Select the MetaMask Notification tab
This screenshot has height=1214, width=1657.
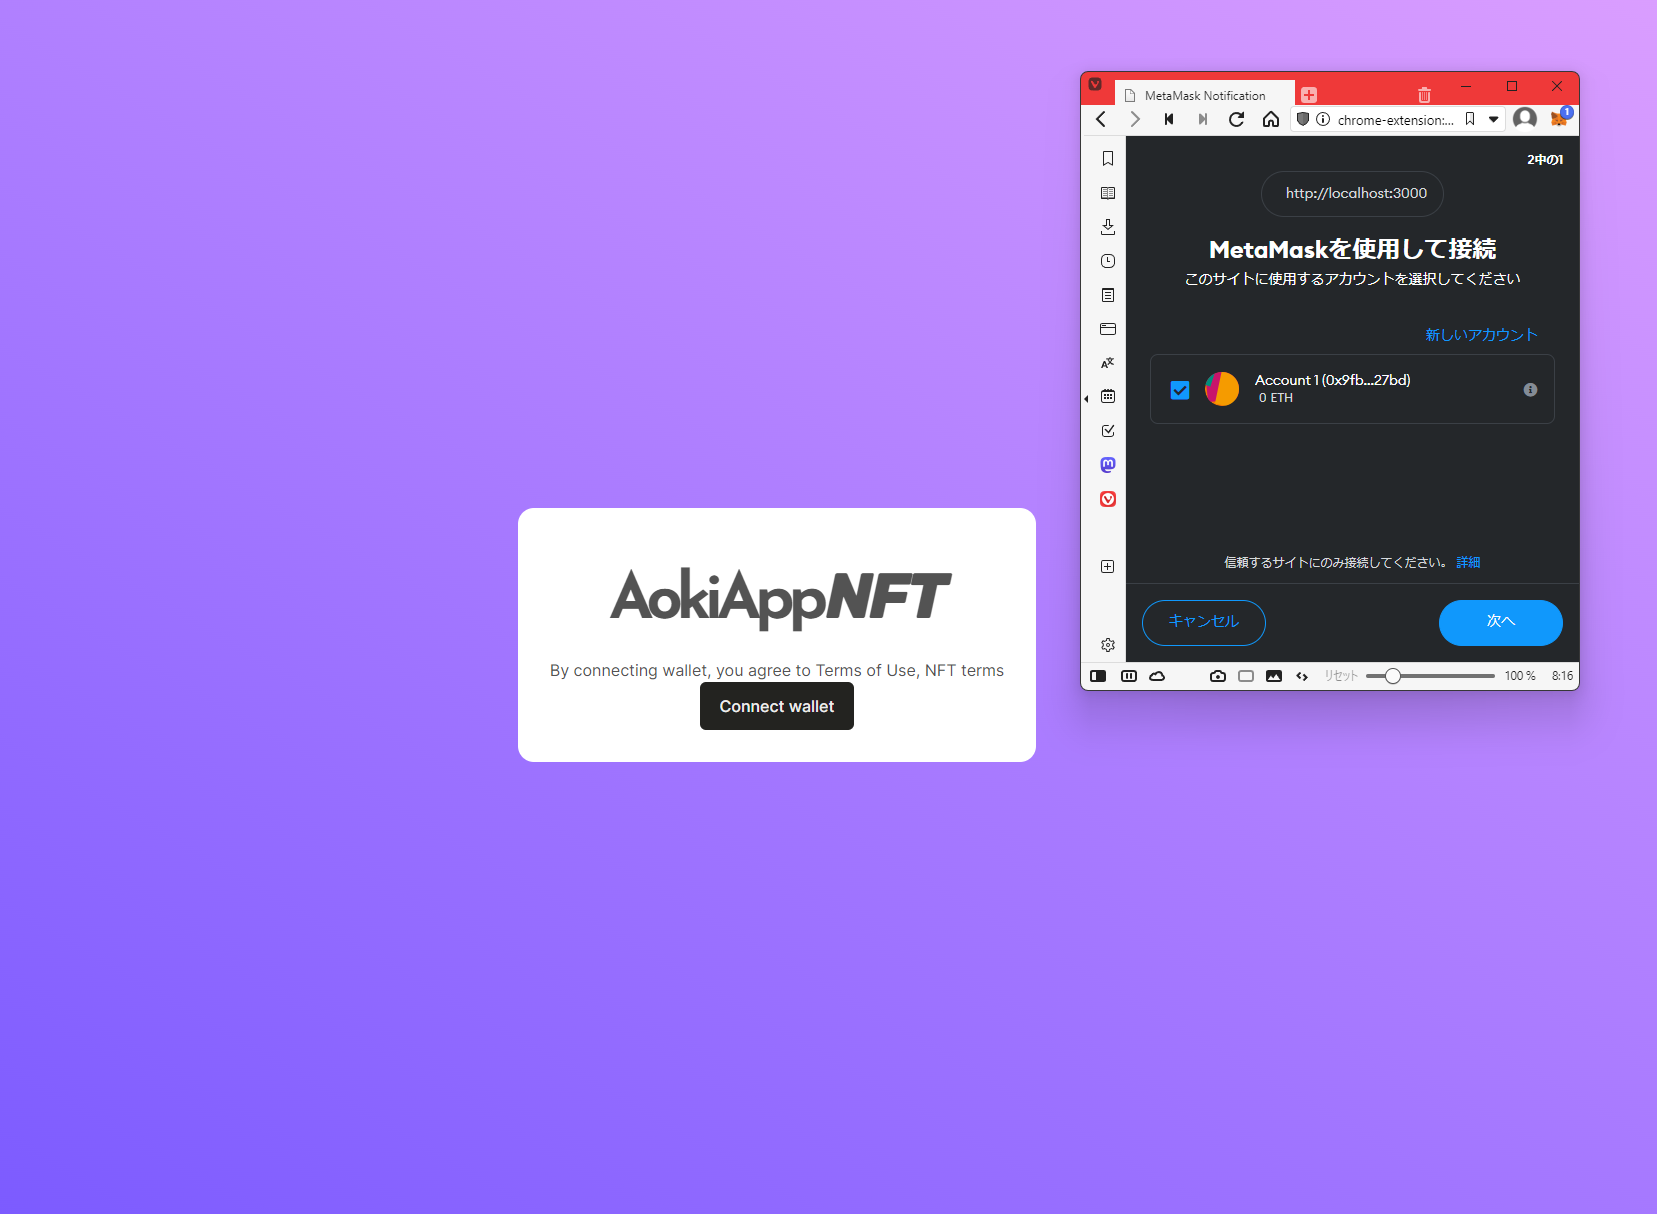[x=1204, y=95]
